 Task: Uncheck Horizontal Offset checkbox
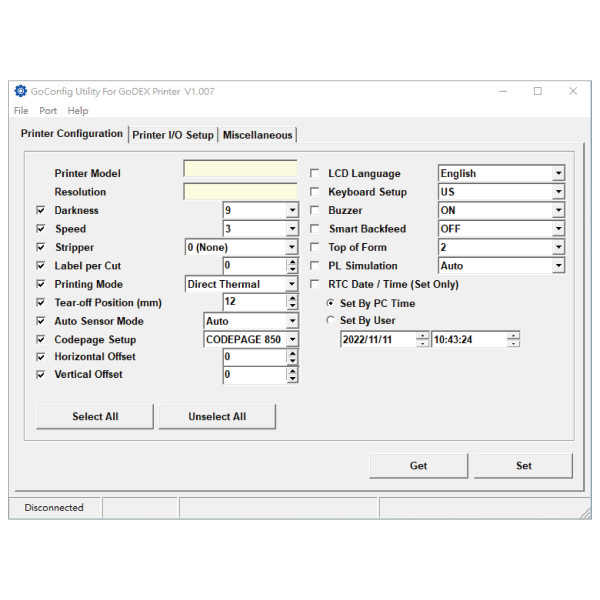click(x=40, y=357)
